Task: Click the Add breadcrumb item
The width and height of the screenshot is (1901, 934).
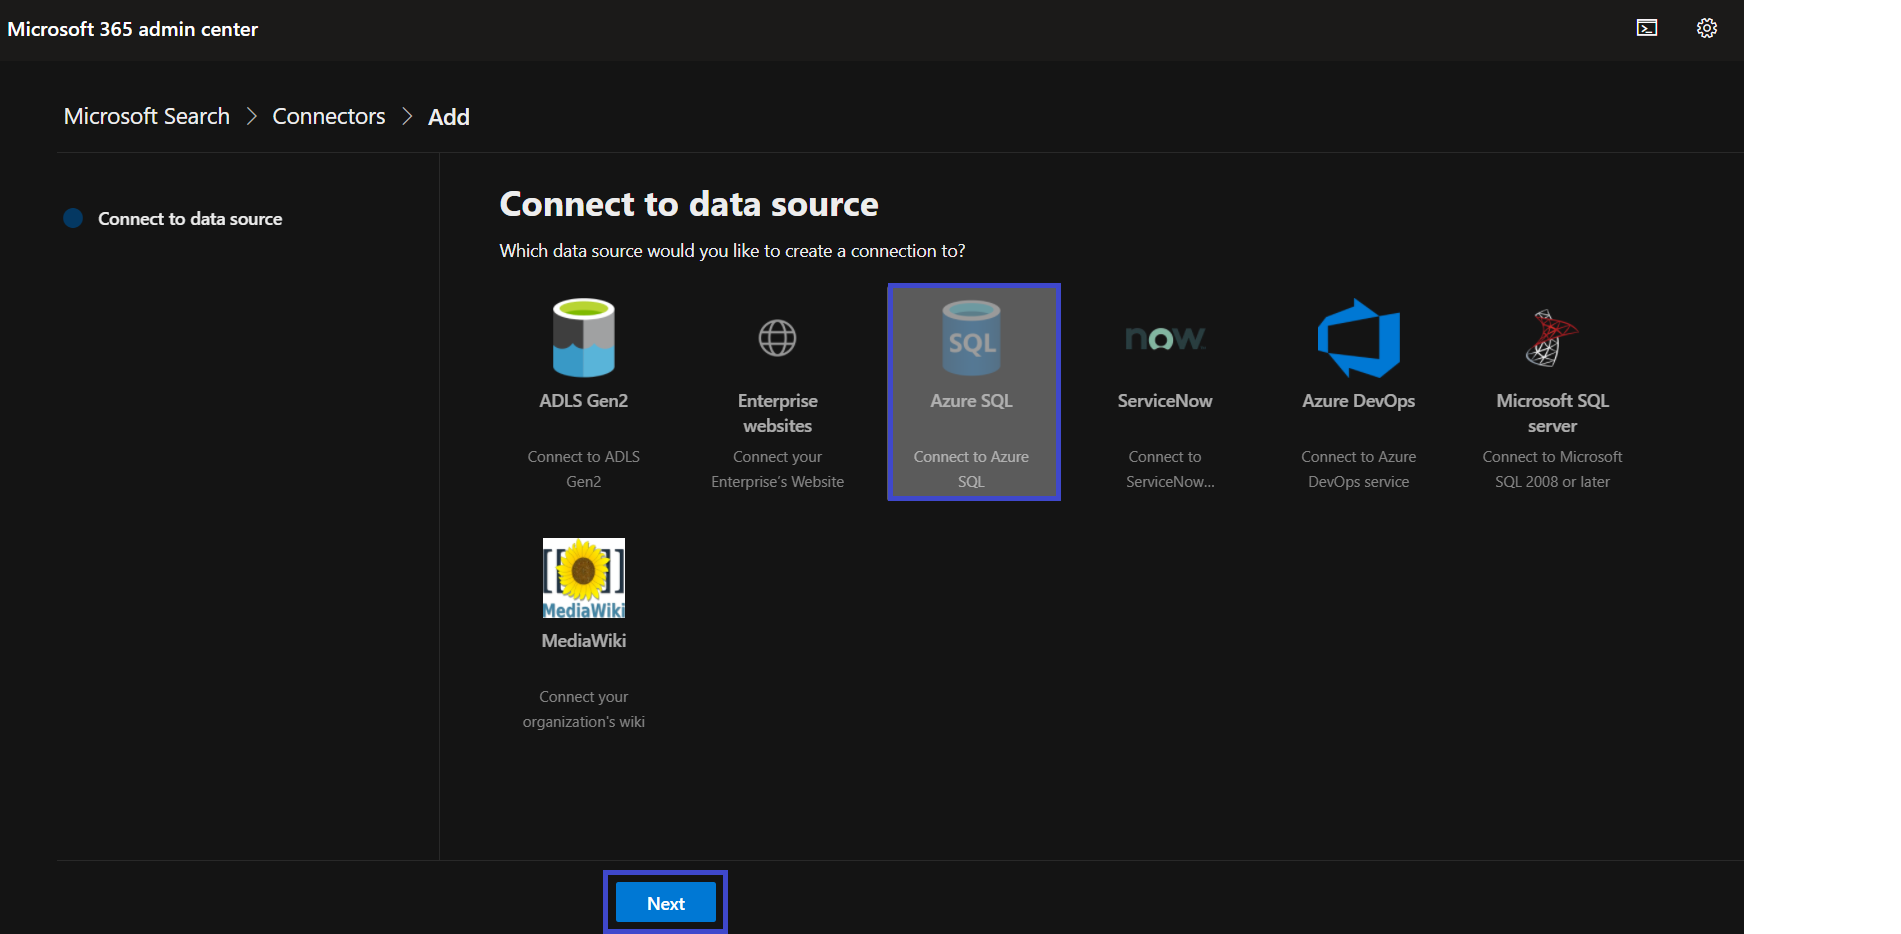Action: pos(448,116)
